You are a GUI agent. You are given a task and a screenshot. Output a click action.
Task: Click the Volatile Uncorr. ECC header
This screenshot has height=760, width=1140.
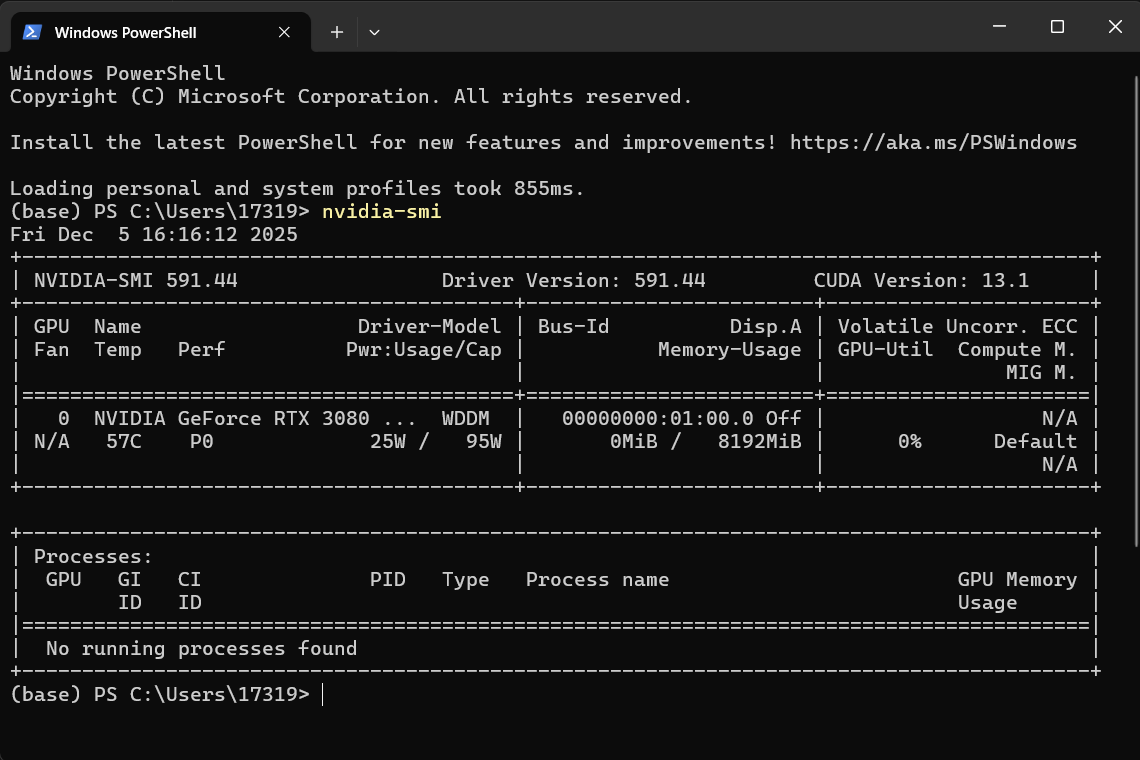tap(958, 327)
